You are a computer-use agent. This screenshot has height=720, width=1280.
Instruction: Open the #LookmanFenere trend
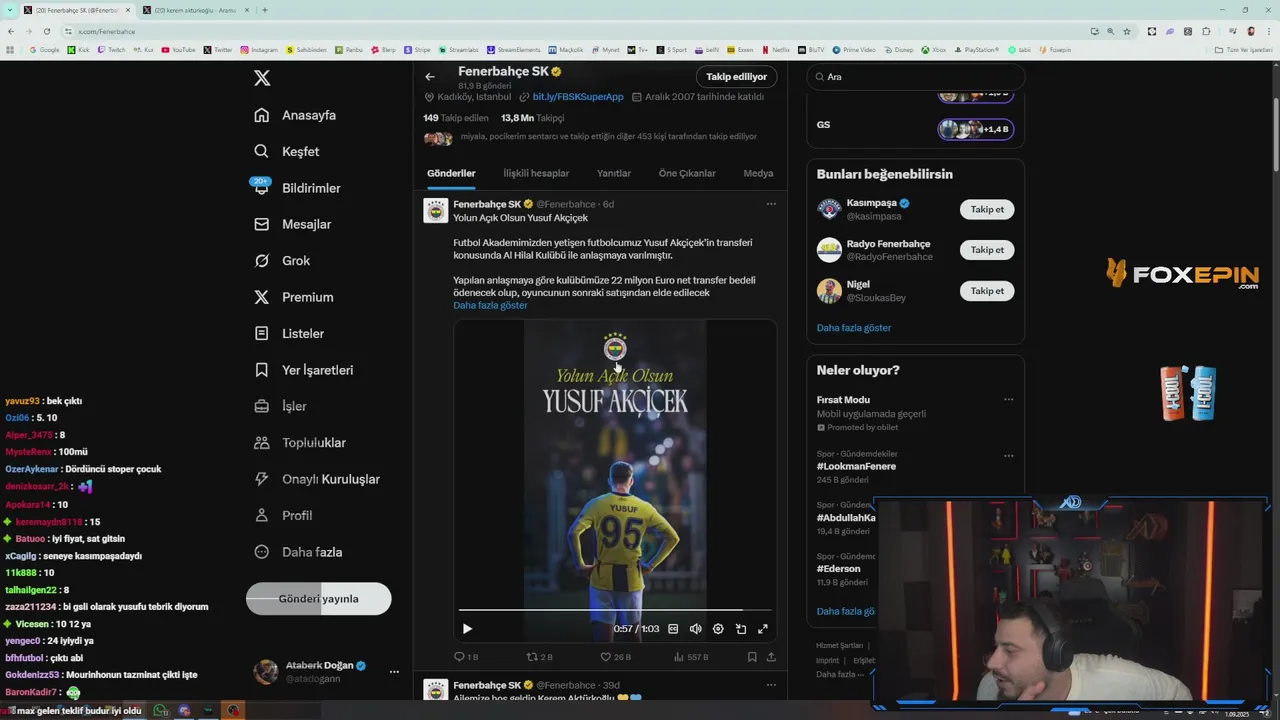(x=856, y=466)
